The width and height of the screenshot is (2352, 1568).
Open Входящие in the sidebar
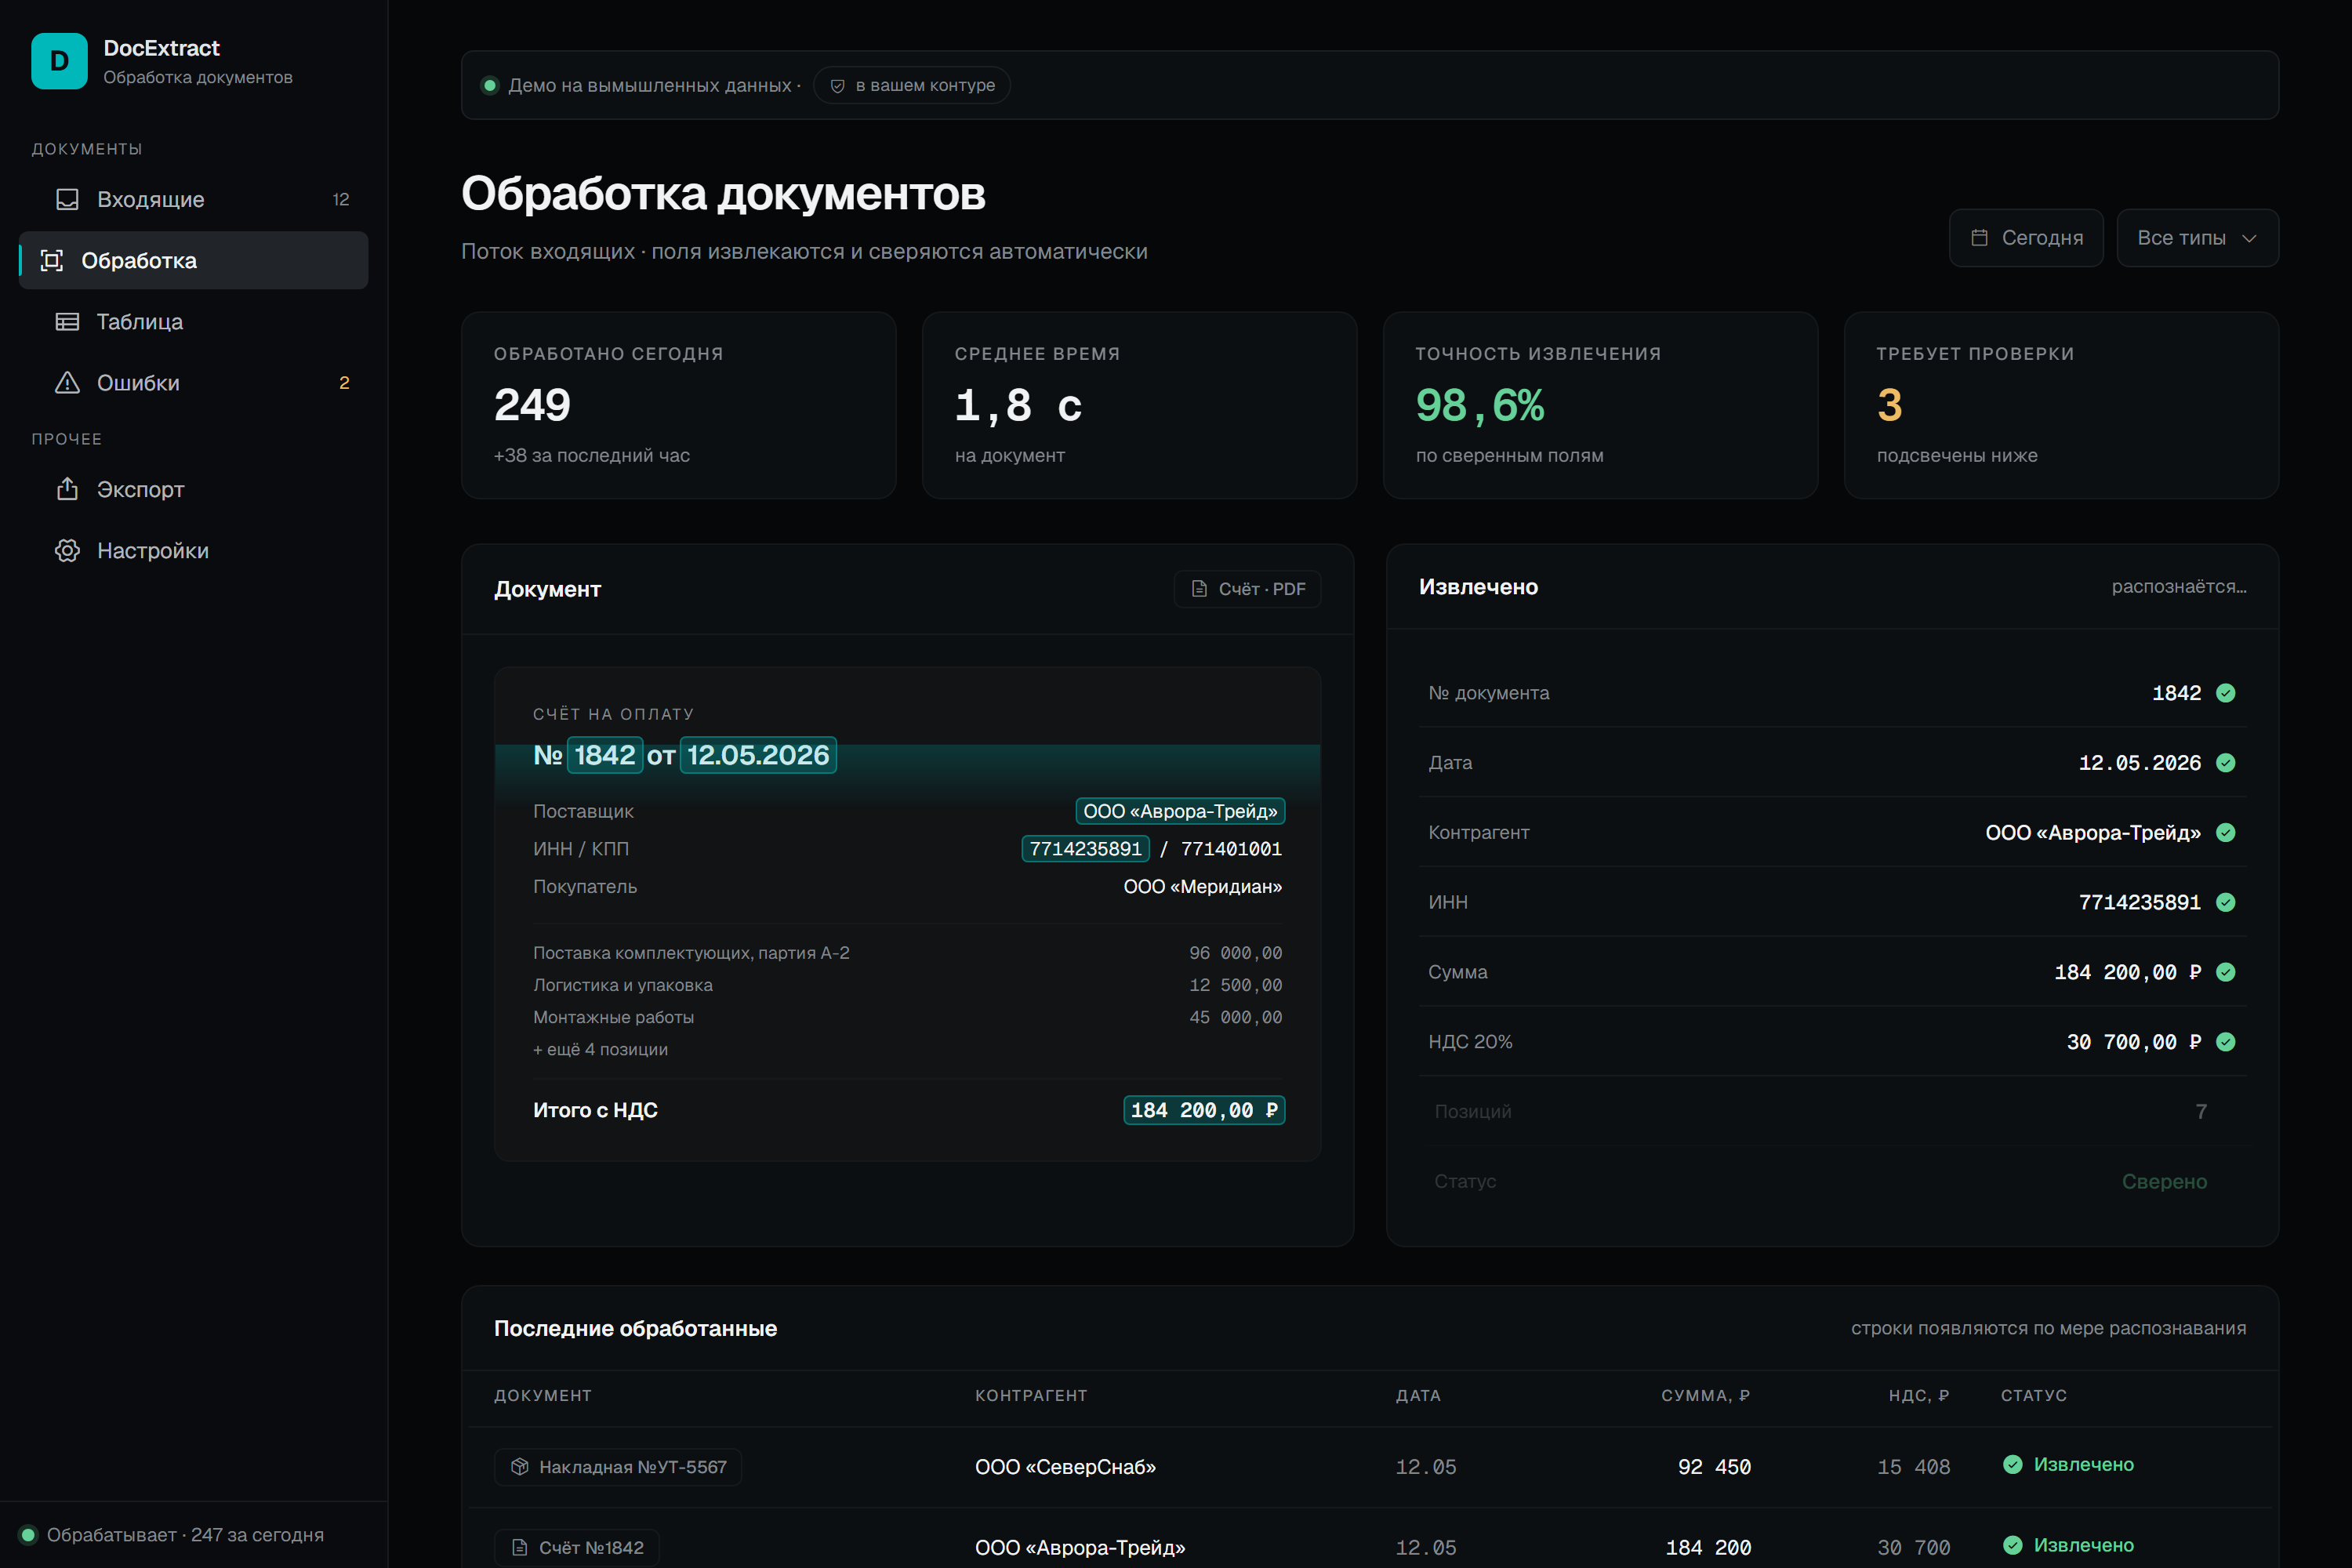[x=193, y=199]
